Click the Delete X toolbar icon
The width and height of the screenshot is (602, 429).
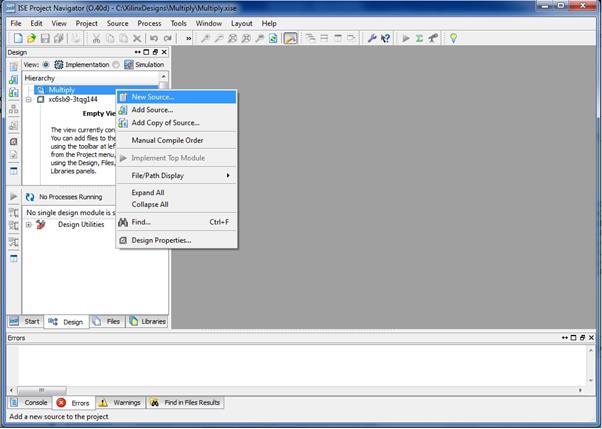[137, 38]
